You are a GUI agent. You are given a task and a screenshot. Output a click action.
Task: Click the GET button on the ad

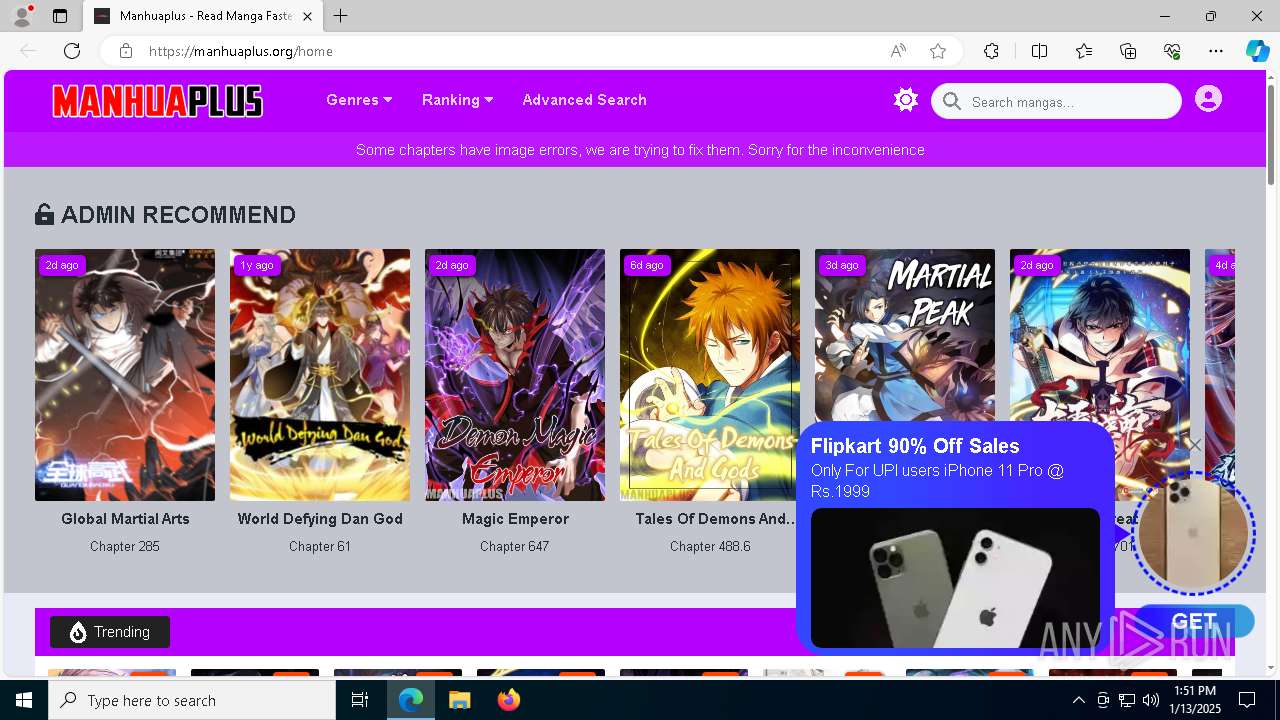pos(1194,621)
